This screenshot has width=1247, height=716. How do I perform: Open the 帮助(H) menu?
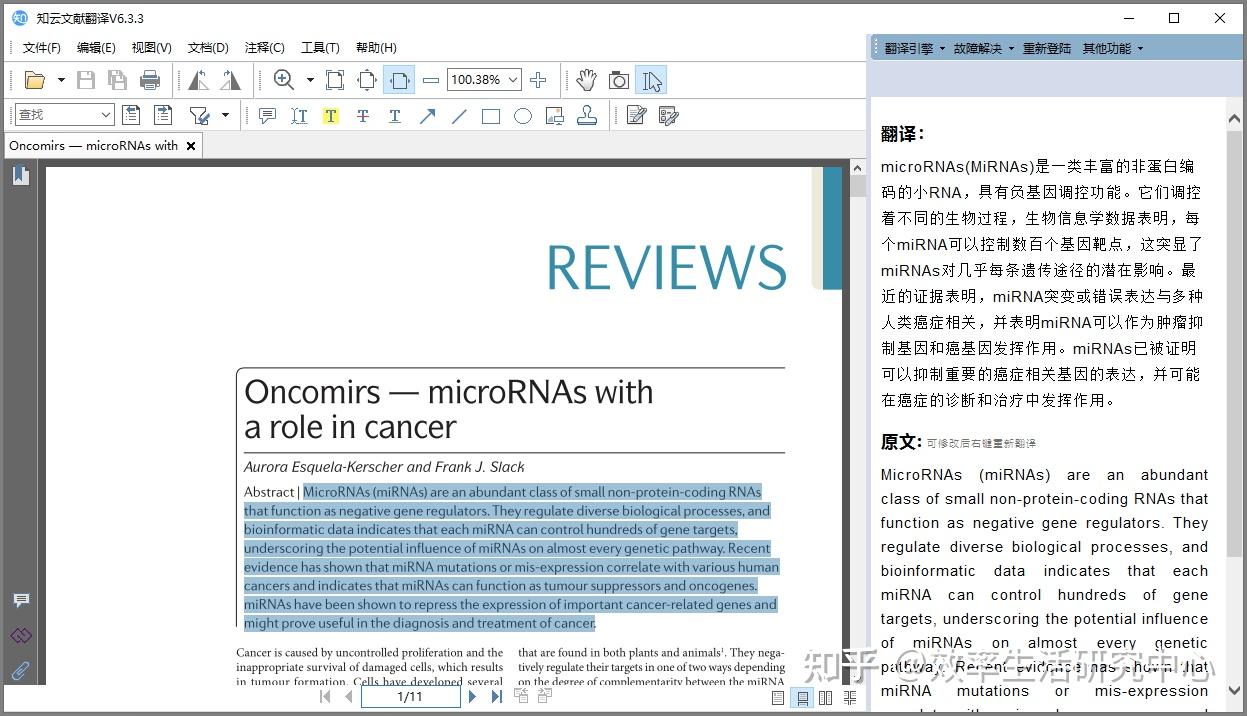click(x=376, y=47)
